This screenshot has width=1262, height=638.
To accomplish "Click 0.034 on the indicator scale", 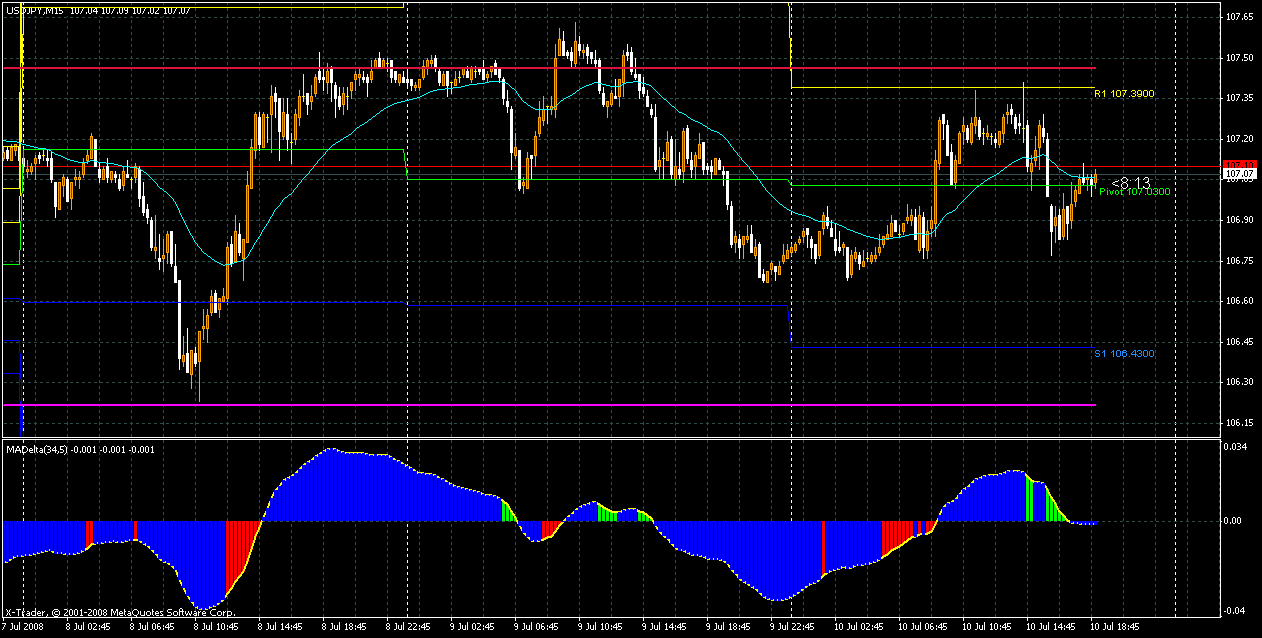I will click(x=1236, y=447).
